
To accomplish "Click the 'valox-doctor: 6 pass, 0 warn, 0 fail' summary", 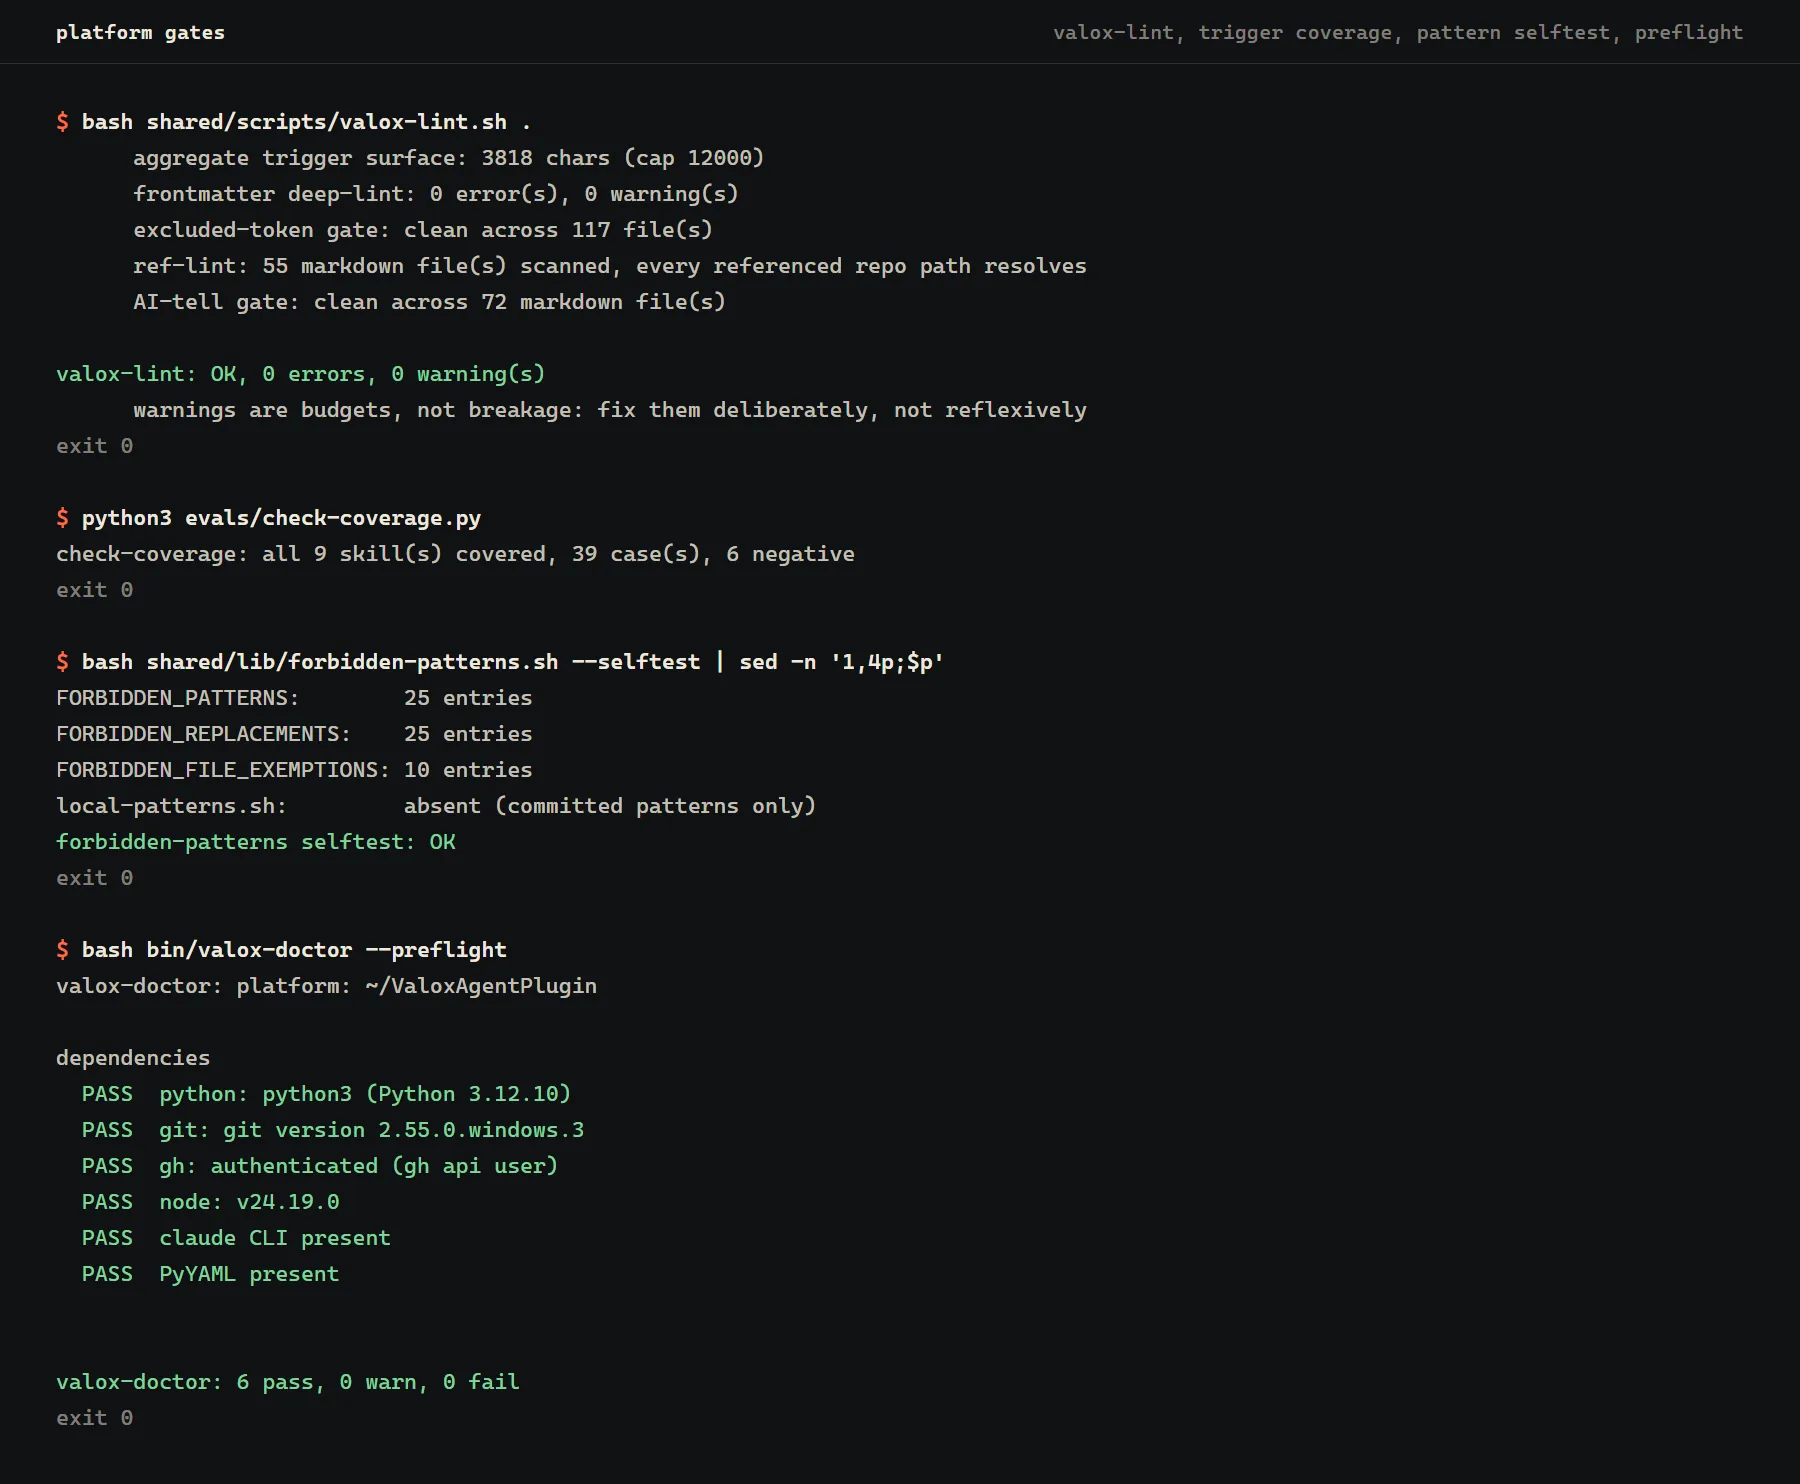I will (x=288, y=1382).
